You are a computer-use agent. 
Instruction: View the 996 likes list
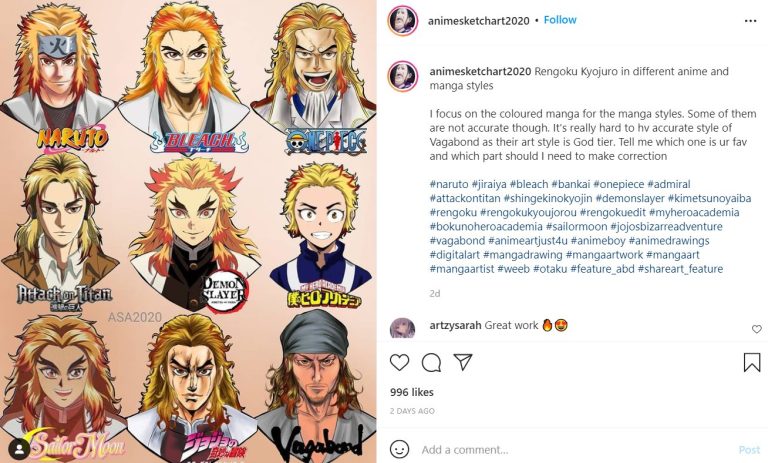tap(411, 392)
